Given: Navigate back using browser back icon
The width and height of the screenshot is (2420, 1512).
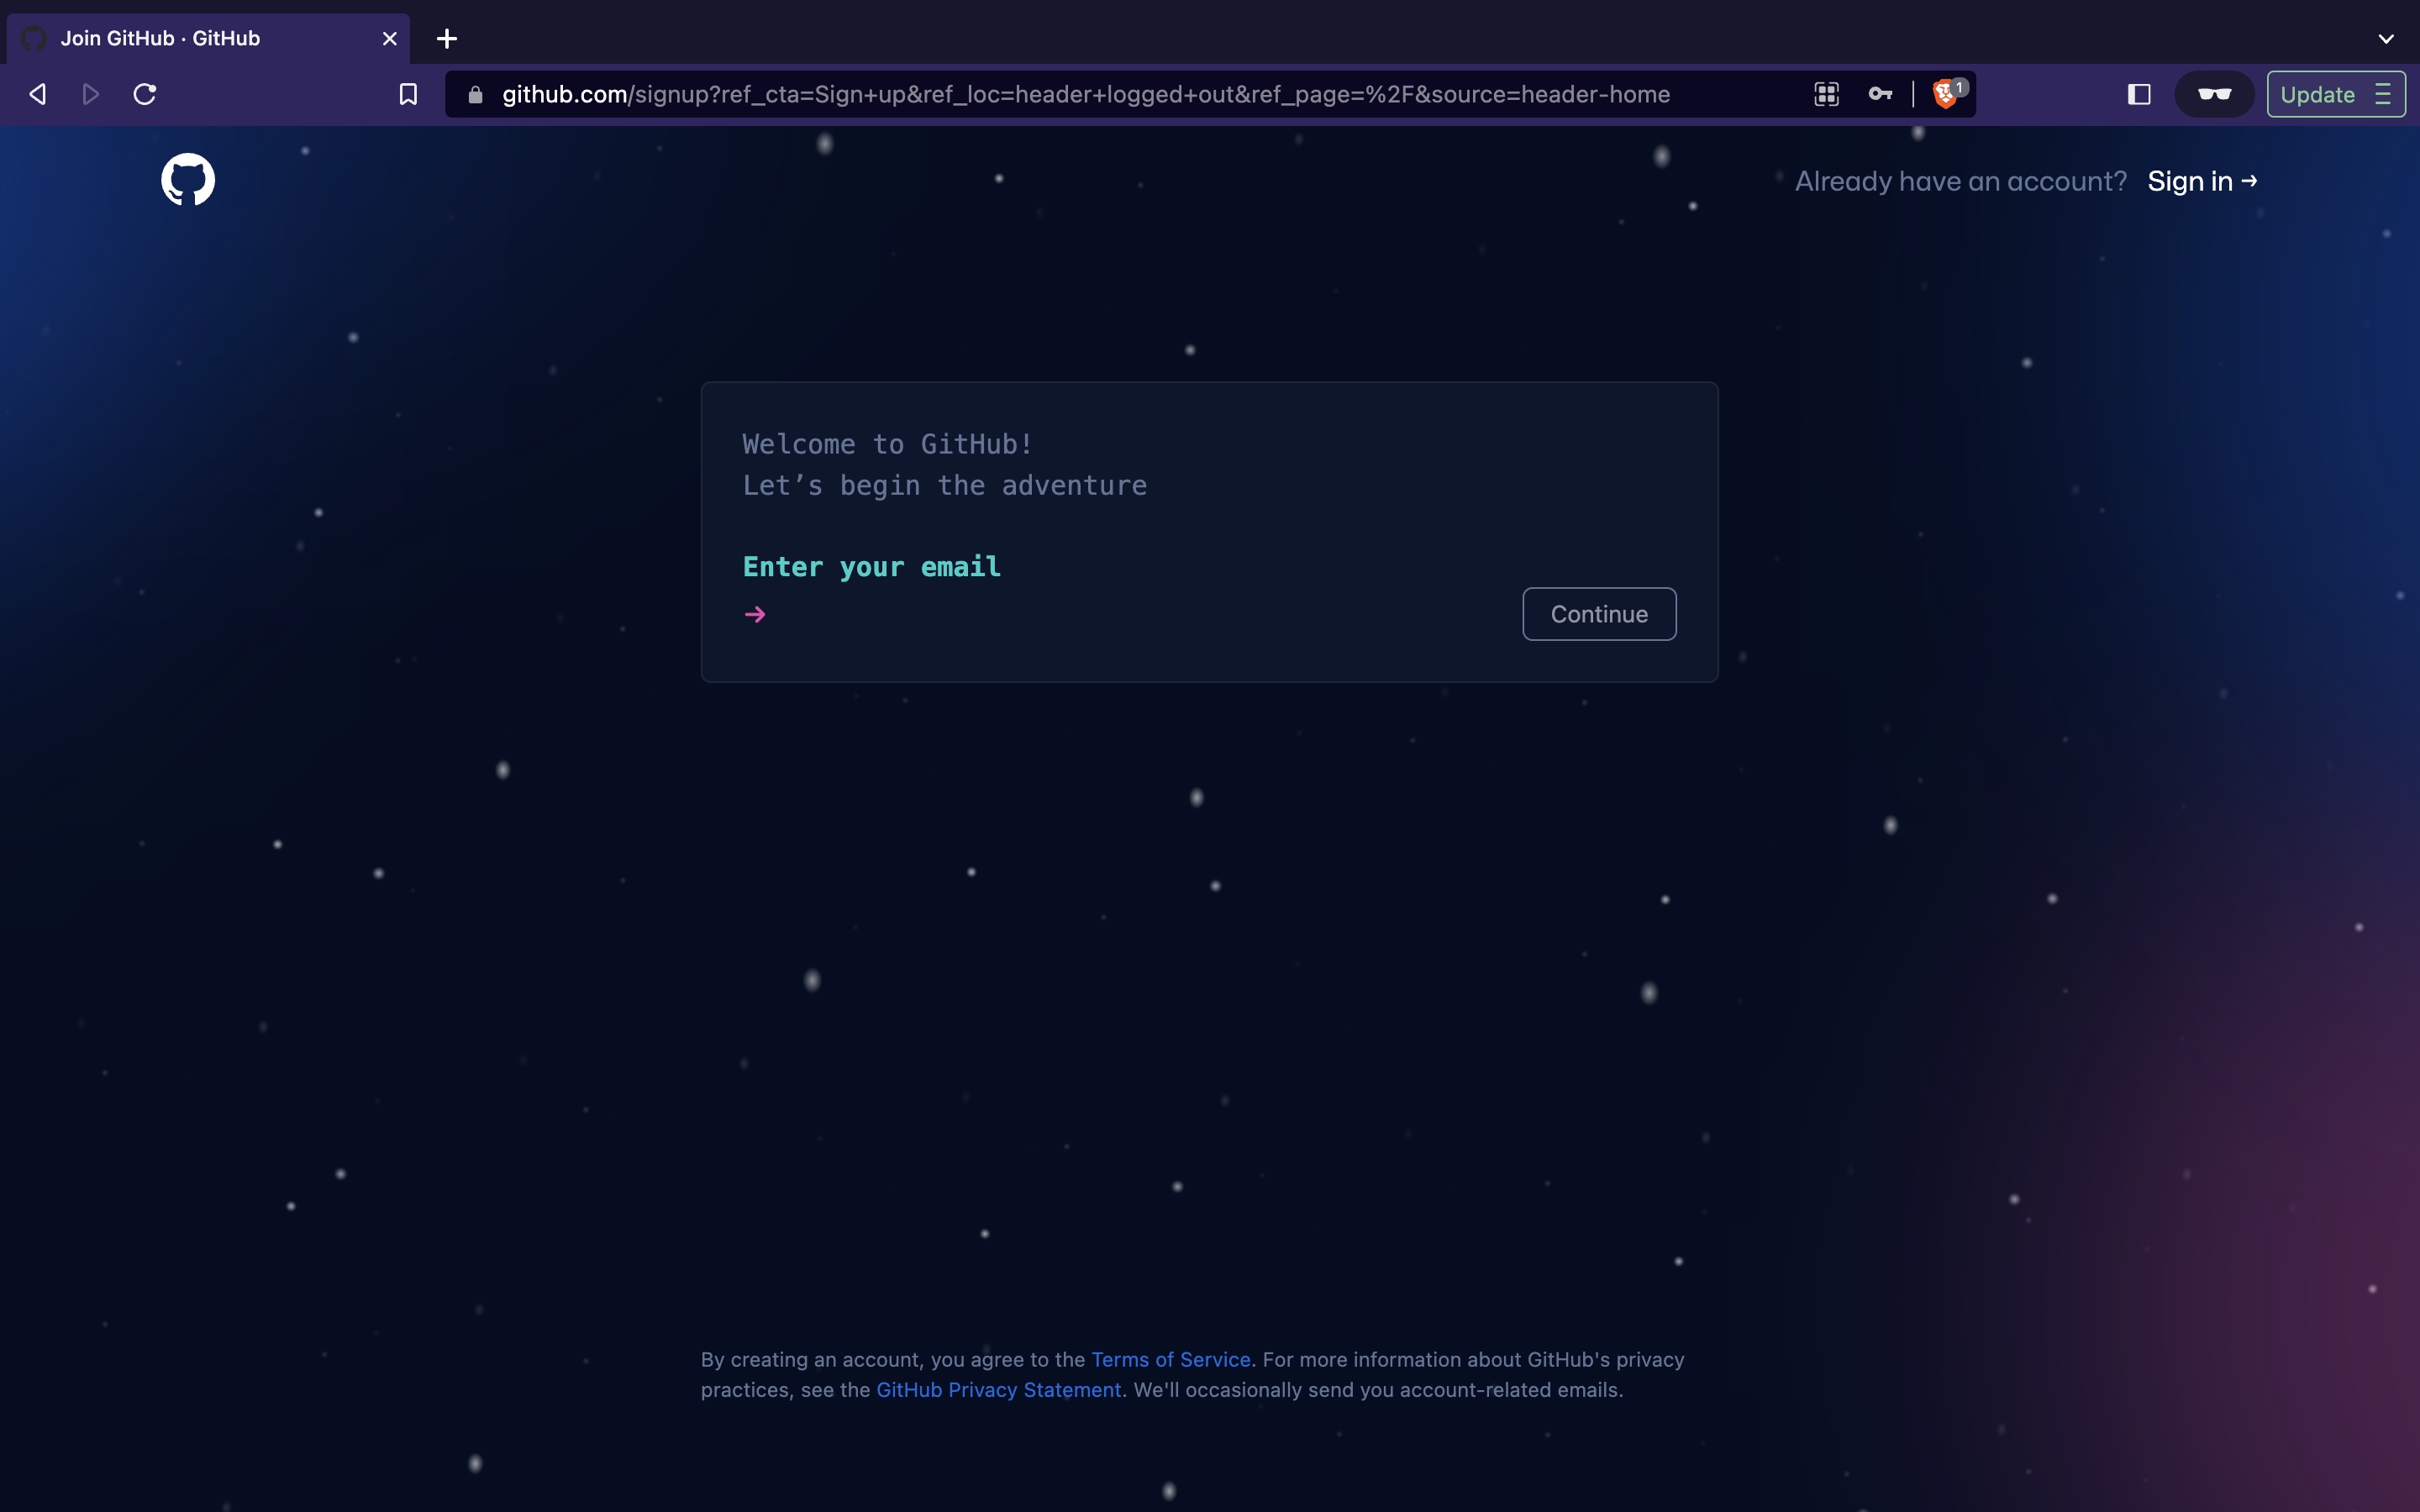Looking at the screenshot, I should tap(37, 94).
